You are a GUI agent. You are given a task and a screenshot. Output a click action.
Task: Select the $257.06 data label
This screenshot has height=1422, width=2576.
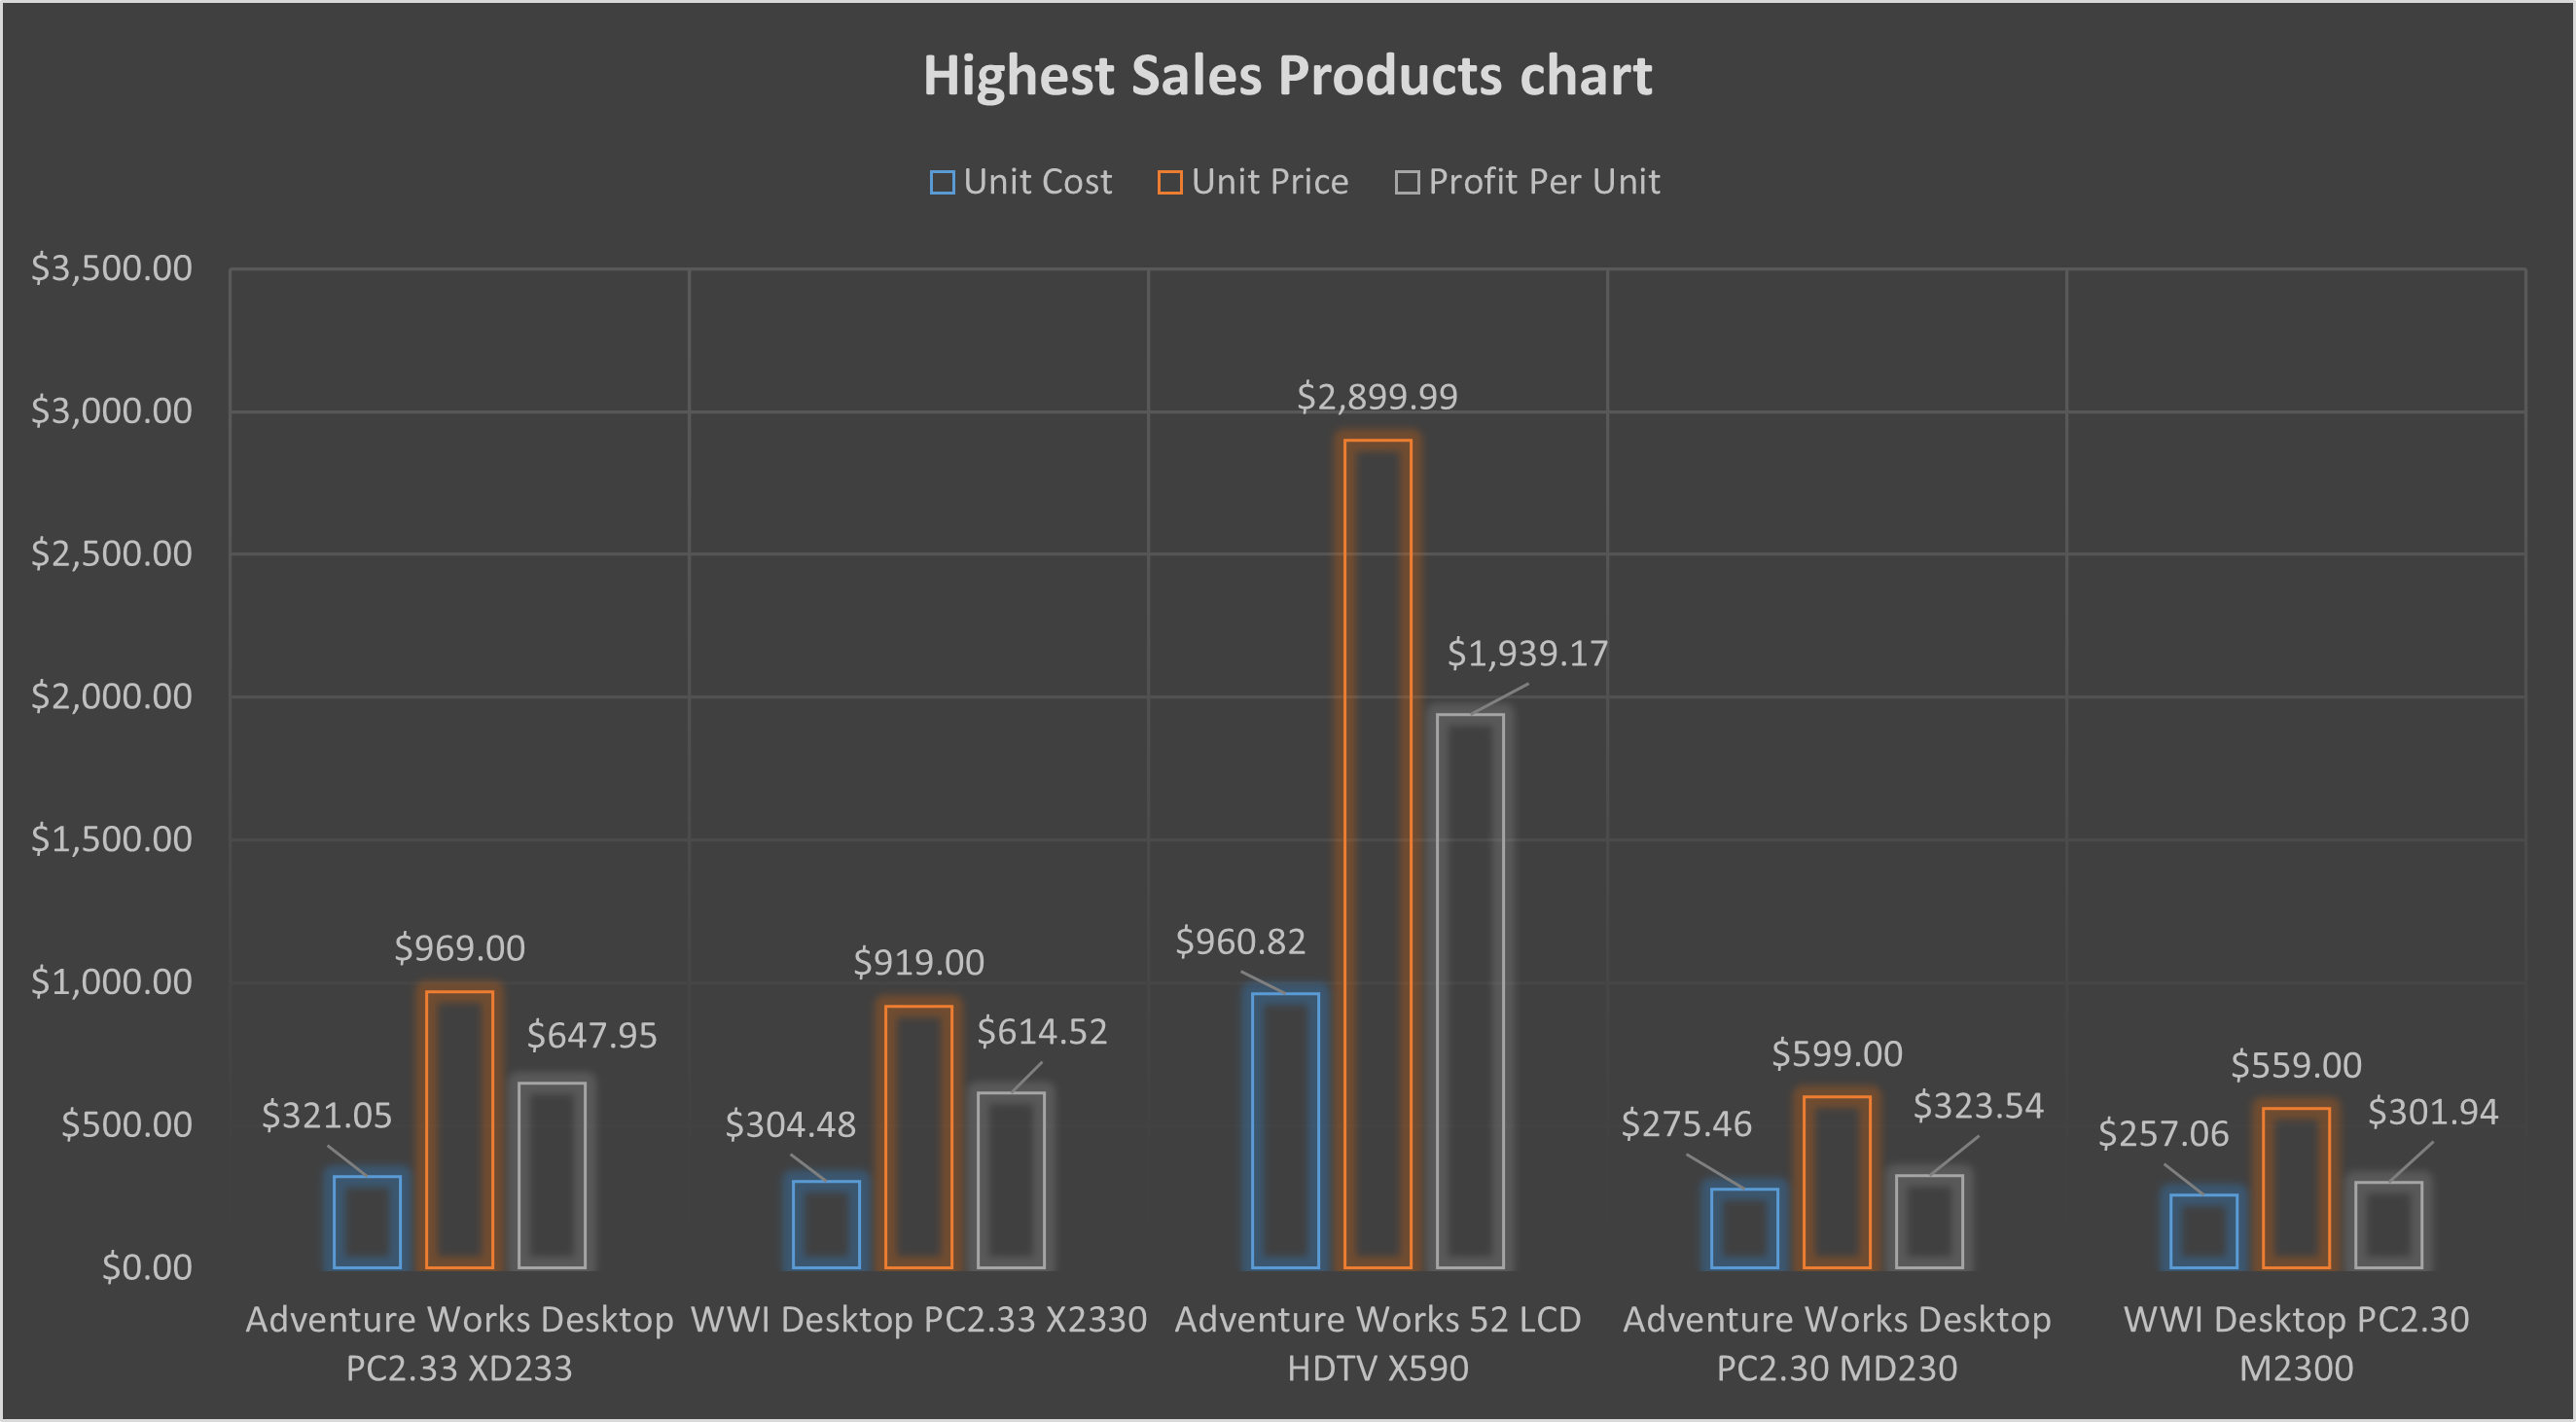pos(2163,1133)
